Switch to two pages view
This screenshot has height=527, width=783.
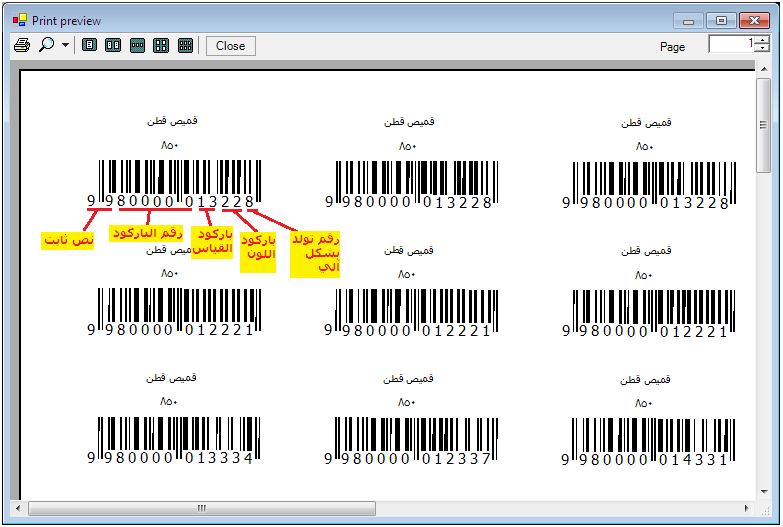pos(113,45)
